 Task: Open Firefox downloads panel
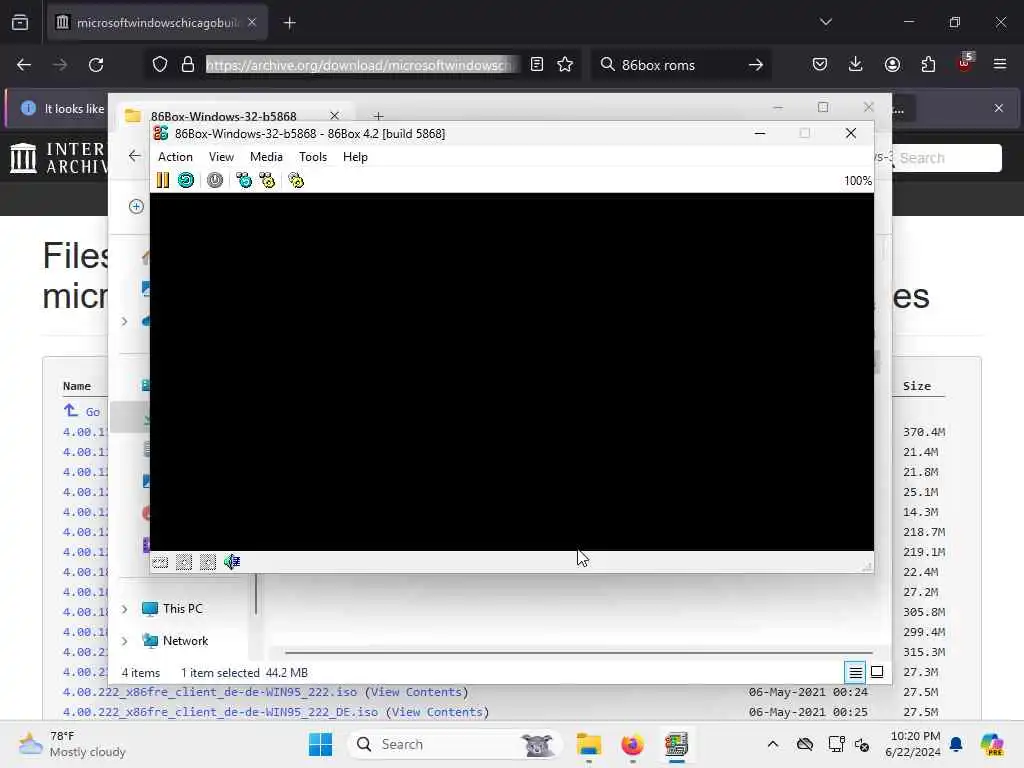(856, 64)
